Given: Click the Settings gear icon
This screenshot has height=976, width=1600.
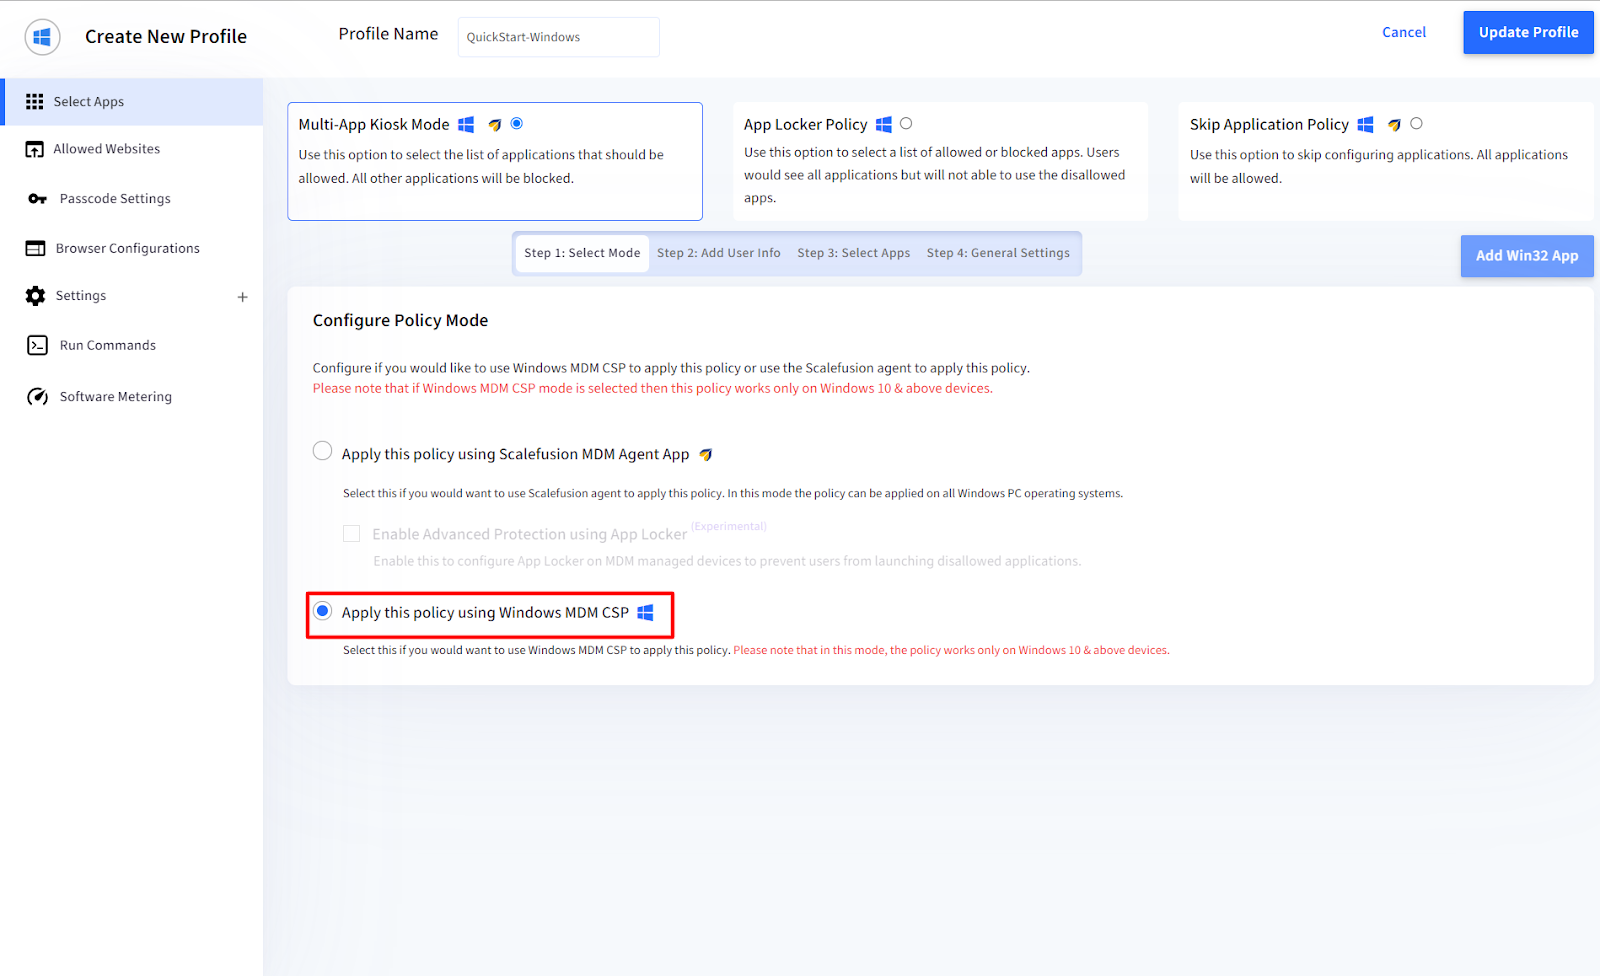Looking at the screenshot, I should (35, 296).
